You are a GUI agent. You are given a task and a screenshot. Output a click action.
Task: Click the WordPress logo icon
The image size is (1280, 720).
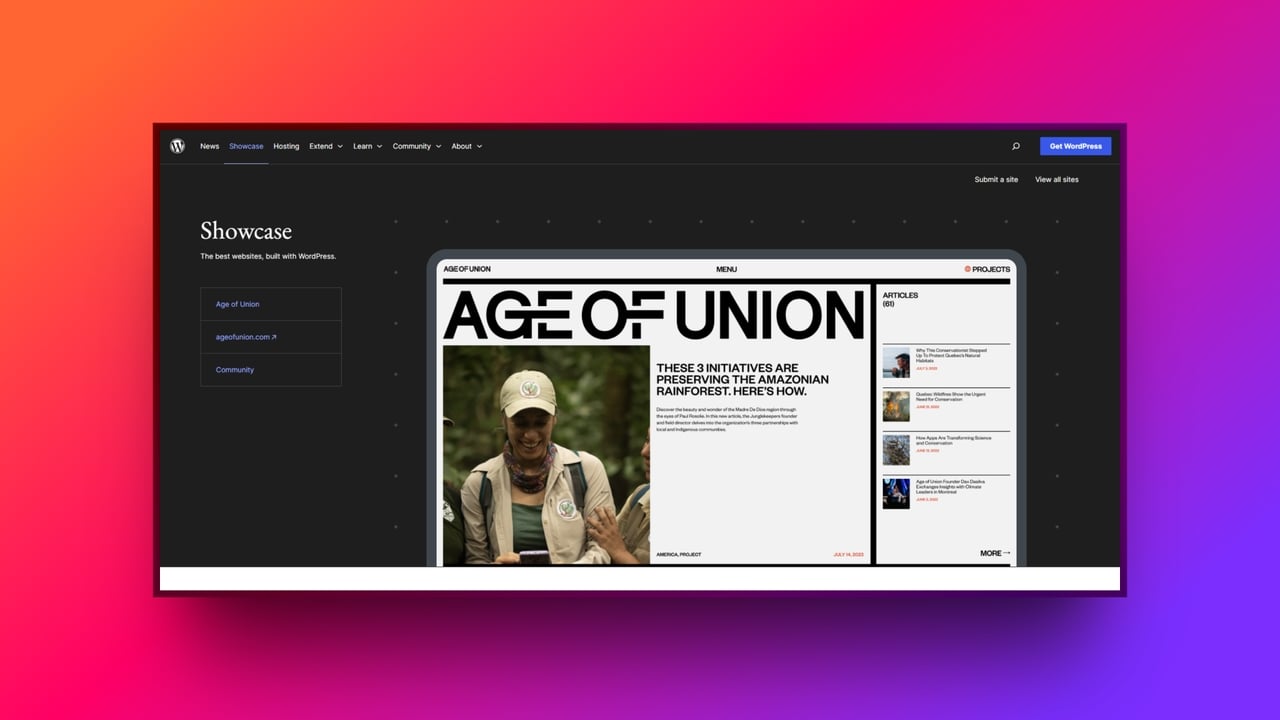tap(177, 146)
